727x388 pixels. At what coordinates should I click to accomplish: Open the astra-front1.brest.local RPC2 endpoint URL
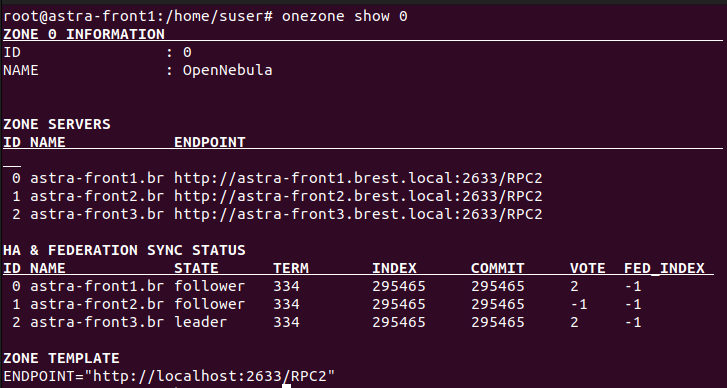coord(358,178)
